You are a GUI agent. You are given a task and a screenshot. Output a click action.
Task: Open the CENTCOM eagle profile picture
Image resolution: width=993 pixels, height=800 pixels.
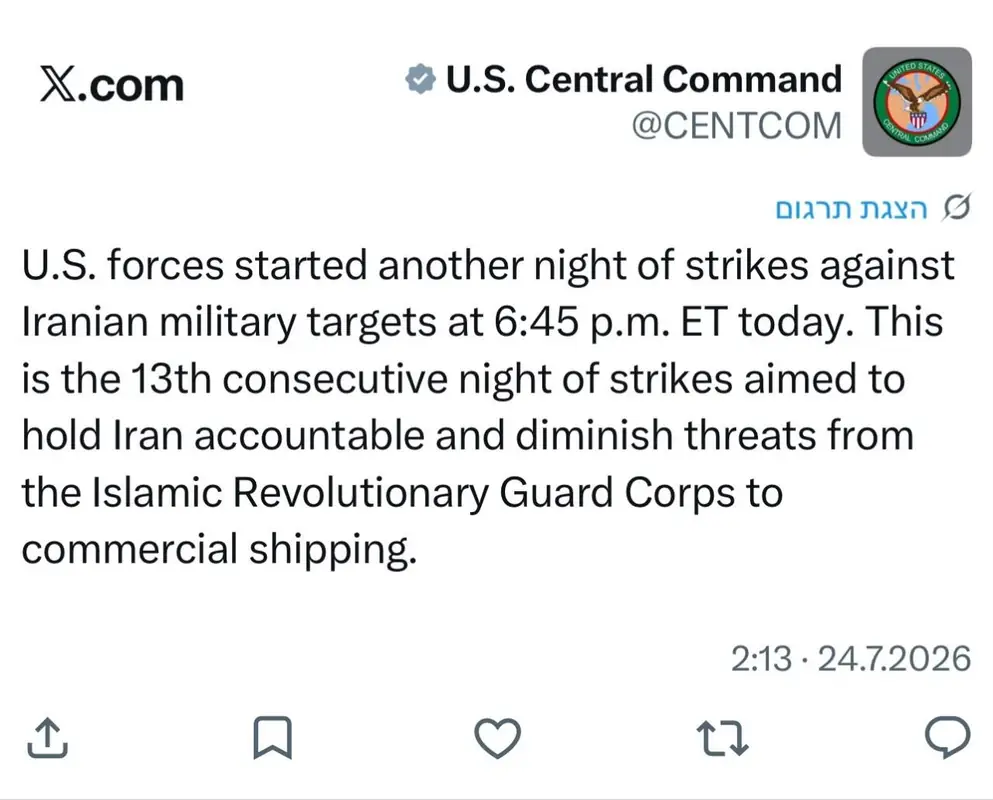click(917, 101)
